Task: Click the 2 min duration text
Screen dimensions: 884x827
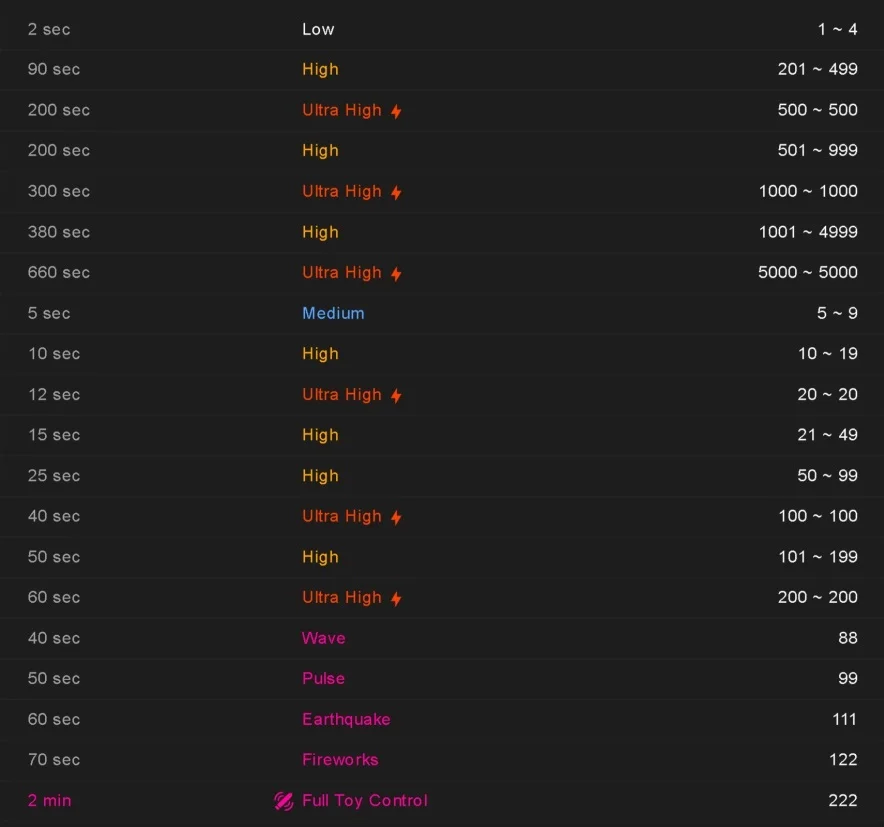Action: click(x=50, y=801)
